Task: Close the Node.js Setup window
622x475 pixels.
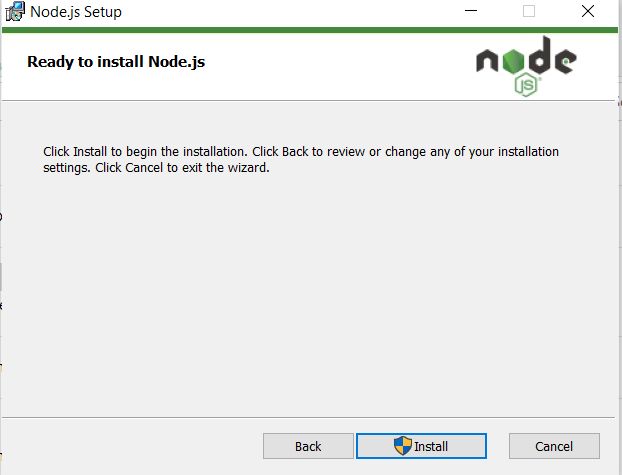Action: [588, 11]
